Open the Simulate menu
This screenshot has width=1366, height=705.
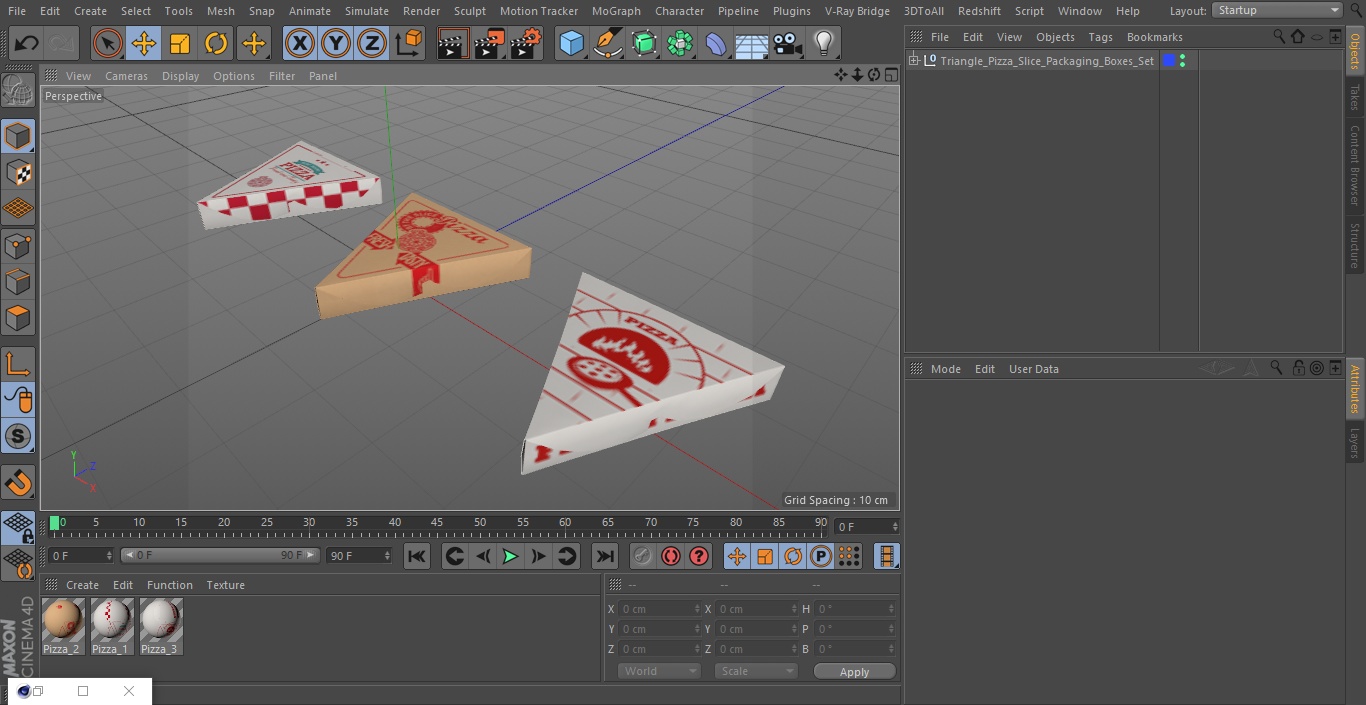coord(367,11)
